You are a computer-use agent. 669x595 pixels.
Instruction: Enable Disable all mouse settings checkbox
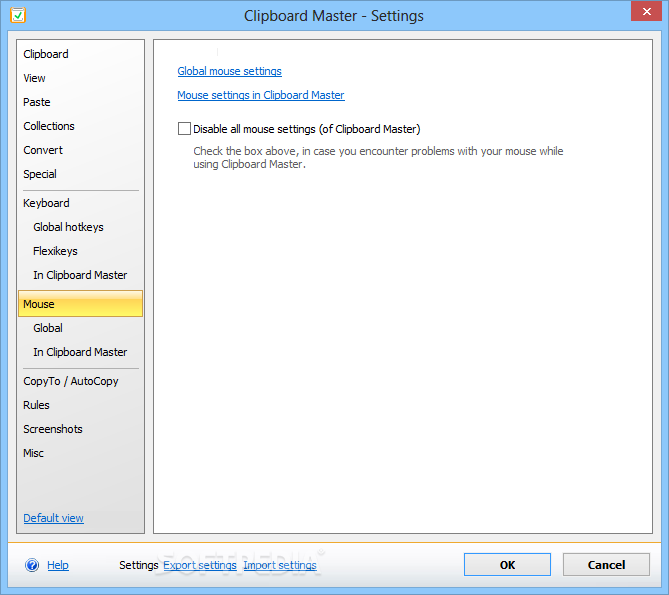(184, 128)
